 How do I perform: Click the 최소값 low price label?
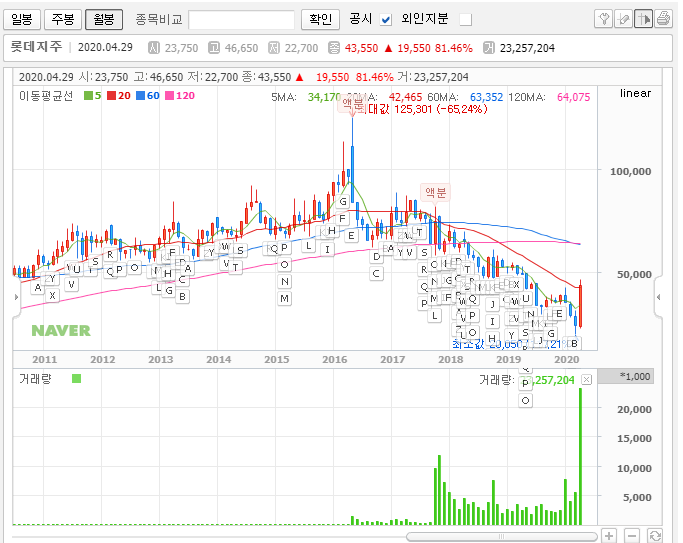(510, 344)
